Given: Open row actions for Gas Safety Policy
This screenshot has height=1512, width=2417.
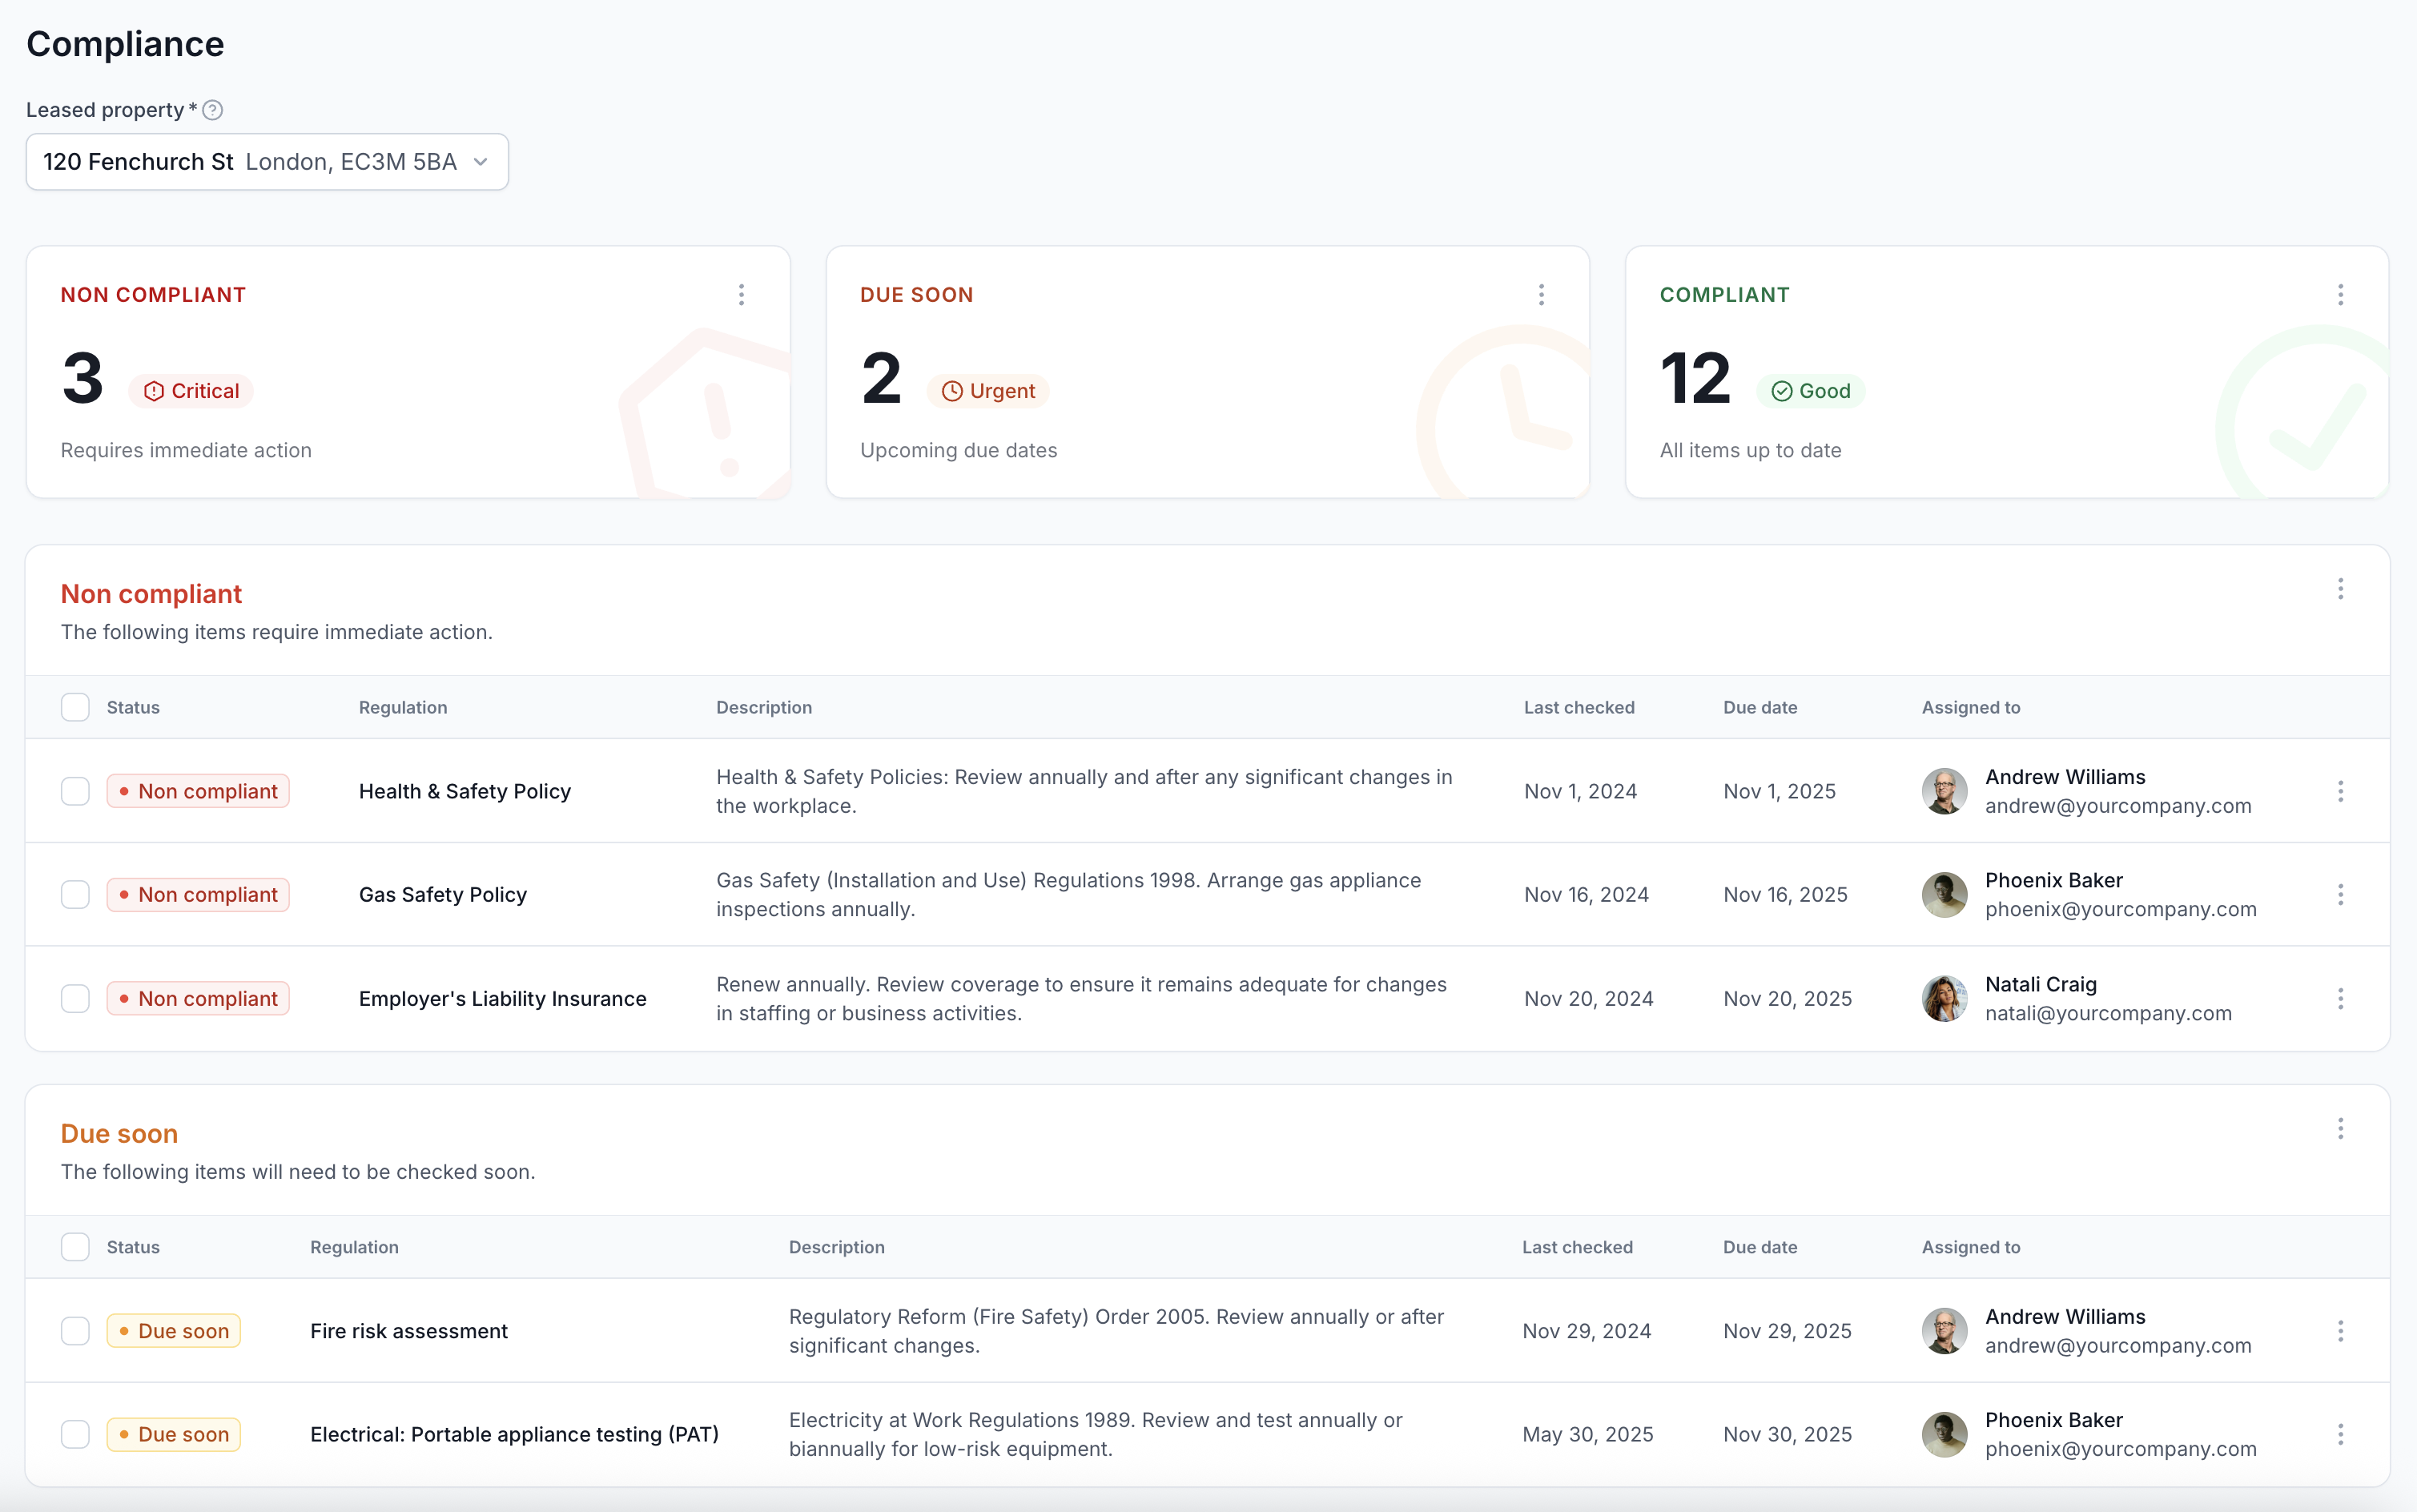Looking at the screenshot, I should (x=2340, y=894).
